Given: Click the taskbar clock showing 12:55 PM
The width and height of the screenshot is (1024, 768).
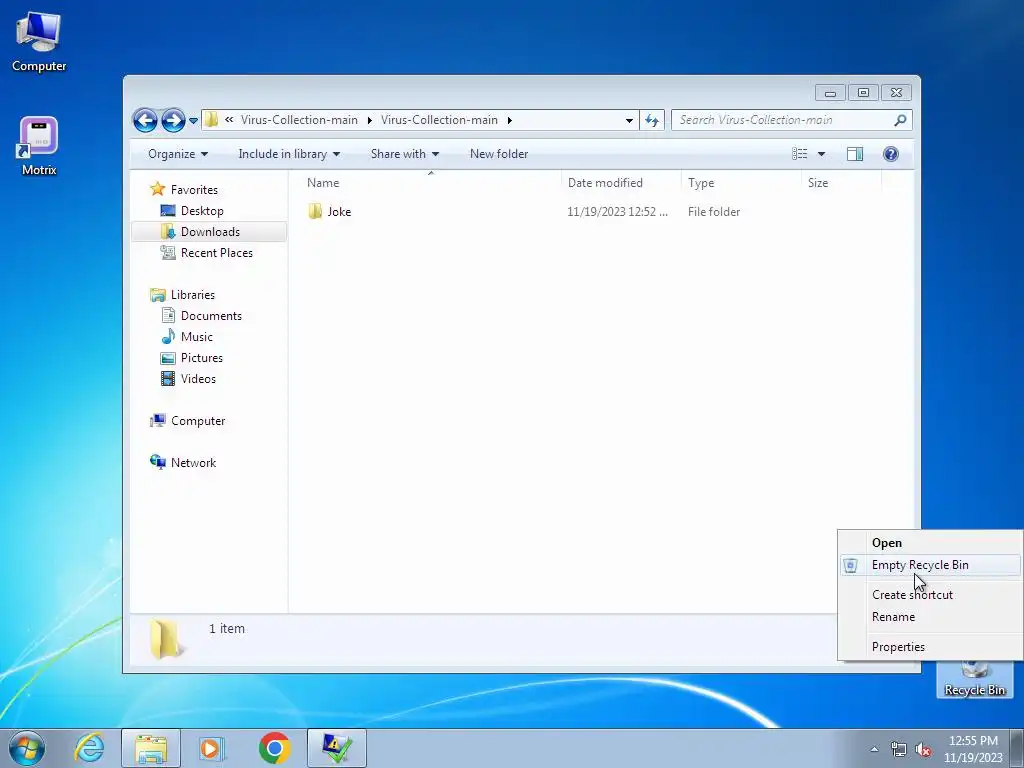Looking at the screenshot, I should [x=973, y=749].
